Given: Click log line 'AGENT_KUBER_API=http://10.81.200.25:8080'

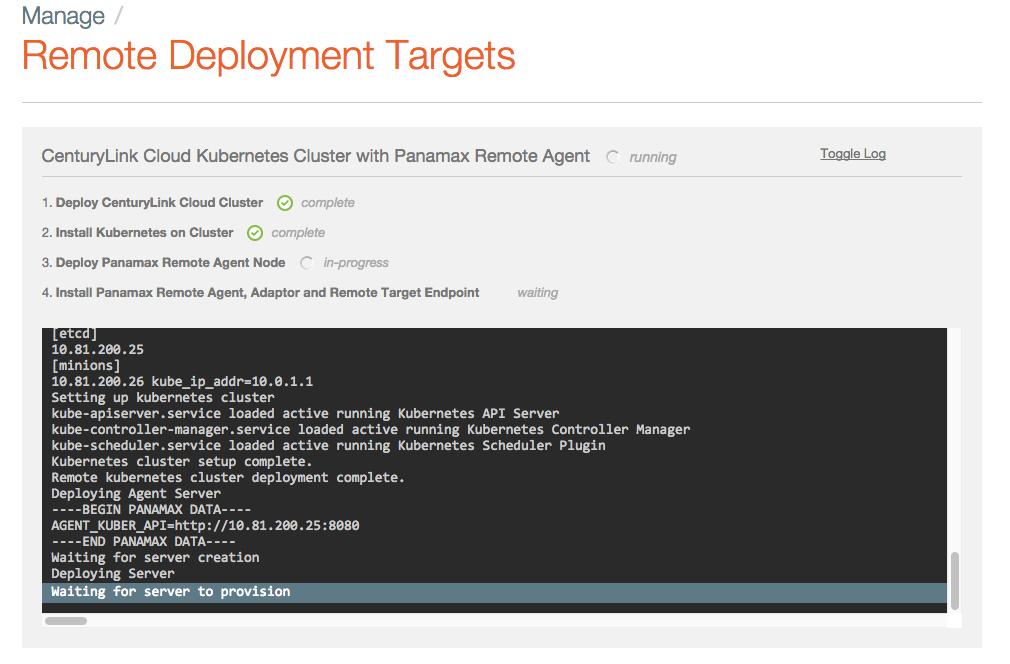Looking at the screenshot, I should coord(205,526).
